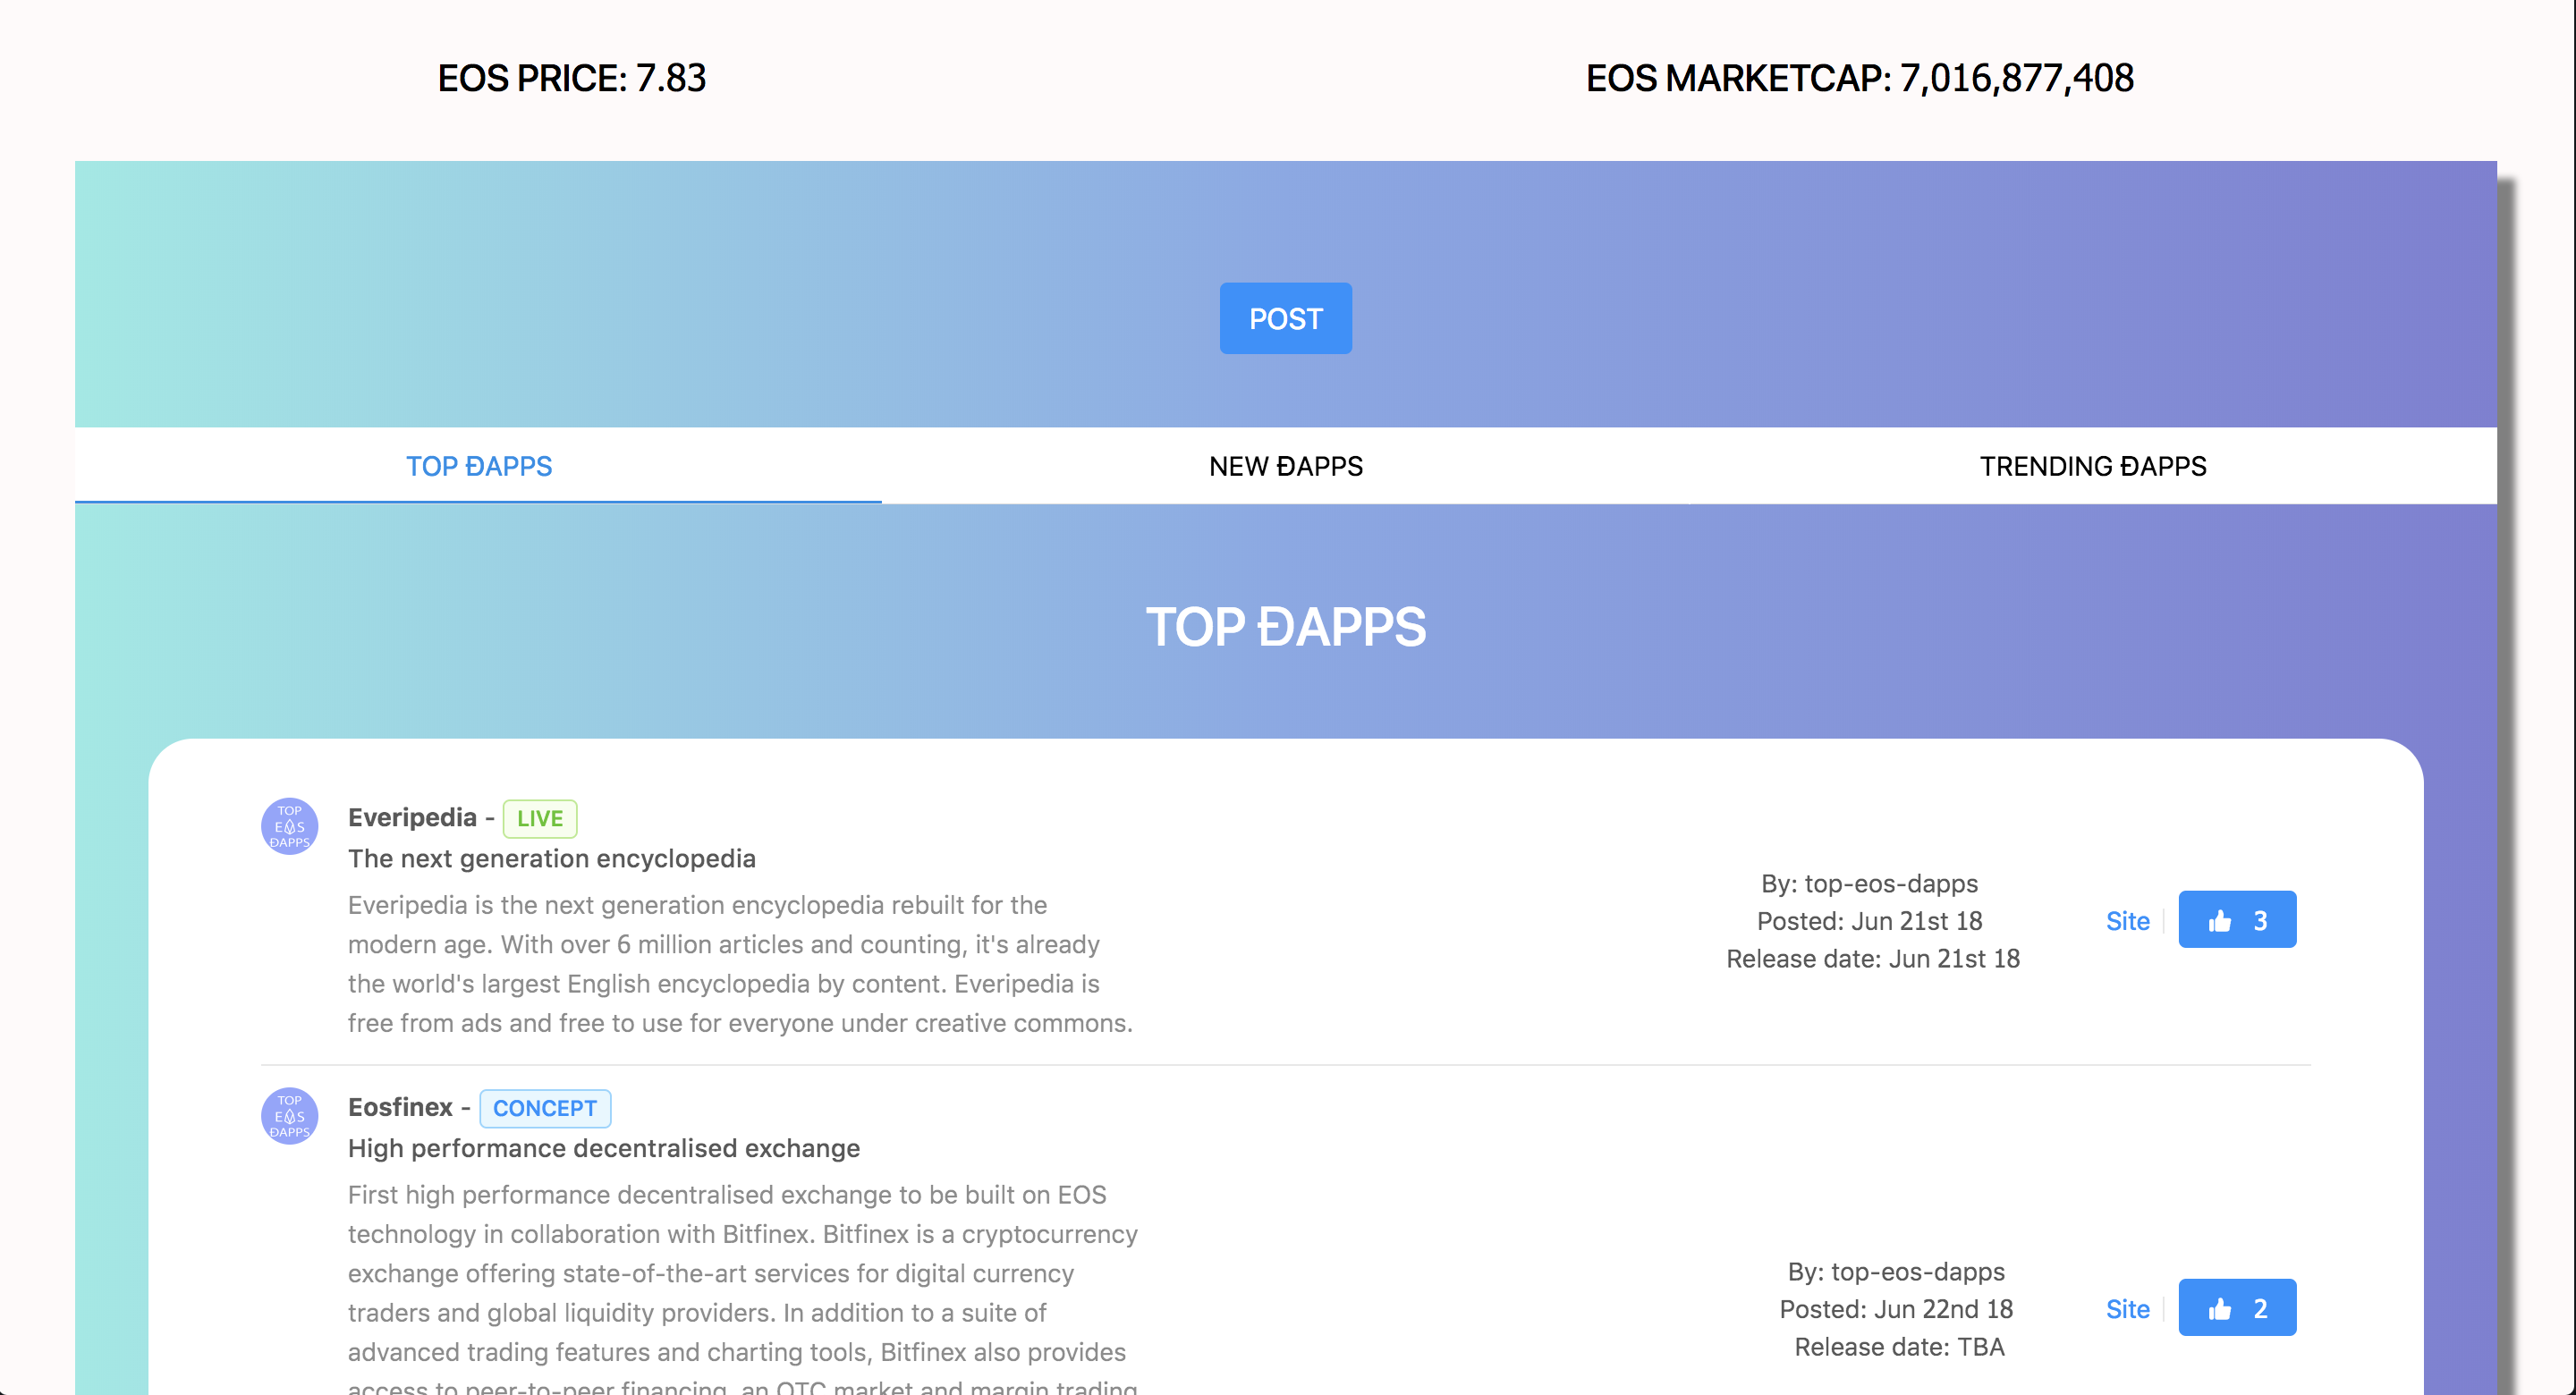The height and width of the screenshot is (1395, 2576).
Task: Click Eosfinex's Top EOS Dapps logo avatar
Action: tap(289, 1115)
